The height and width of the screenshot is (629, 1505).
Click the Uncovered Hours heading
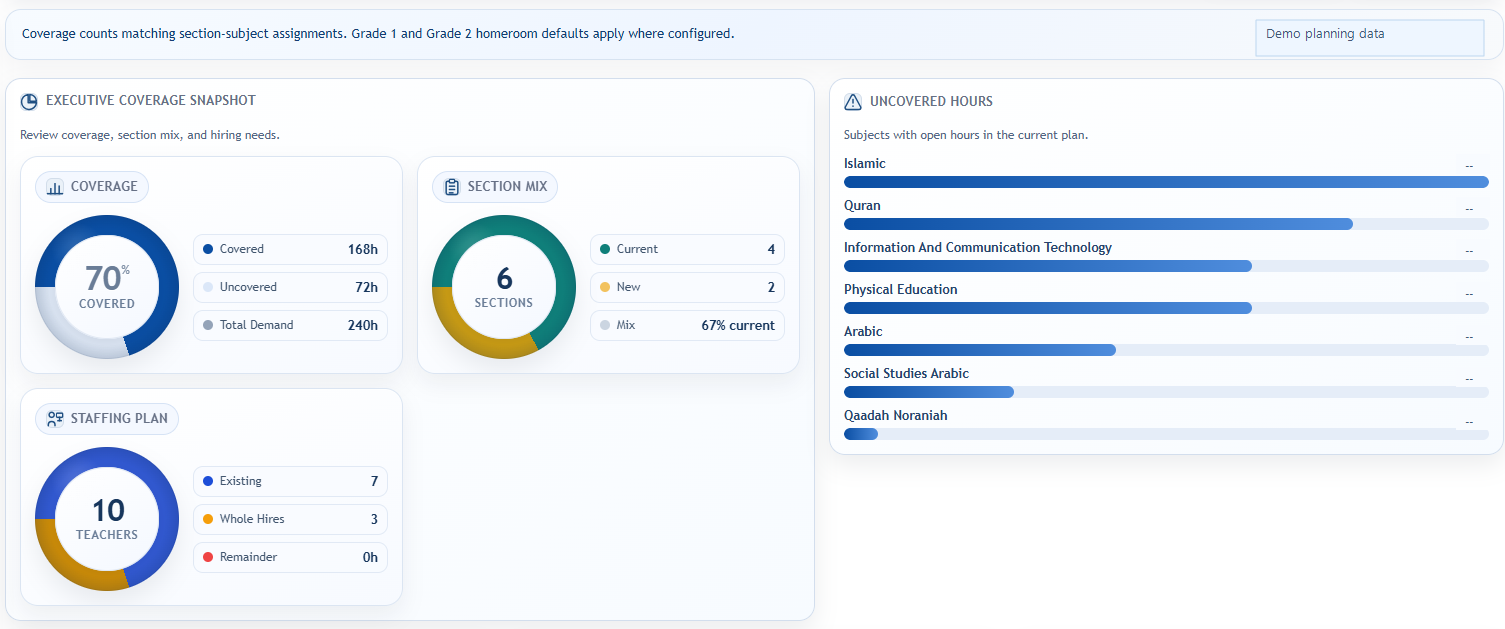pyautogui.click(x=931, y=102)
